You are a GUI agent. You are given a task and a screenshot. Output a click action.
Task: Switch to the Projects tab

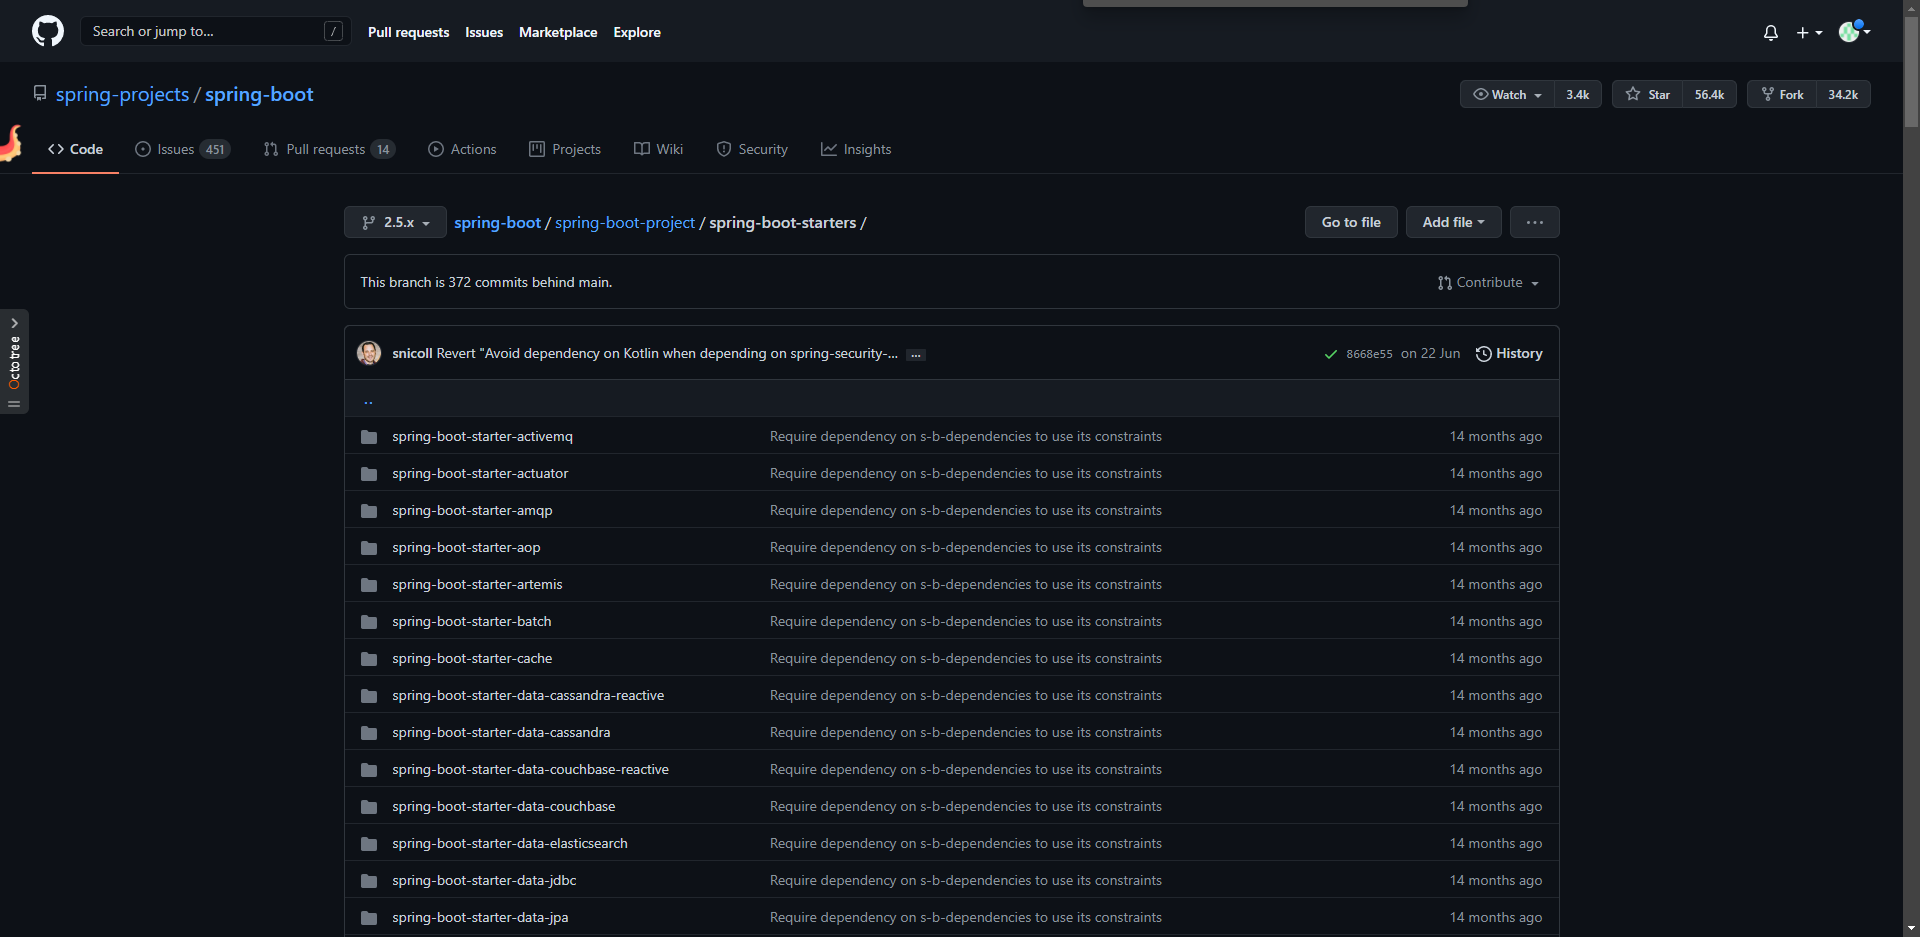pos(565,149)
